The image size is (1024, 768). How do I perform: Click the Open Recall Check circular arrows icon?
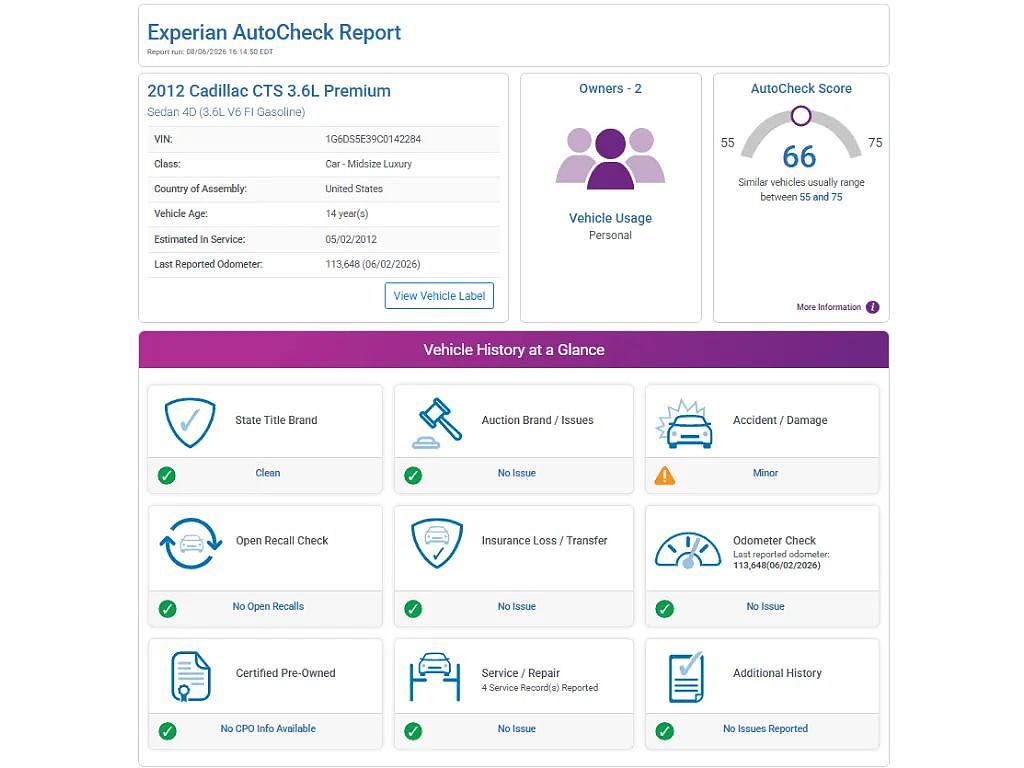pos(191,543)
